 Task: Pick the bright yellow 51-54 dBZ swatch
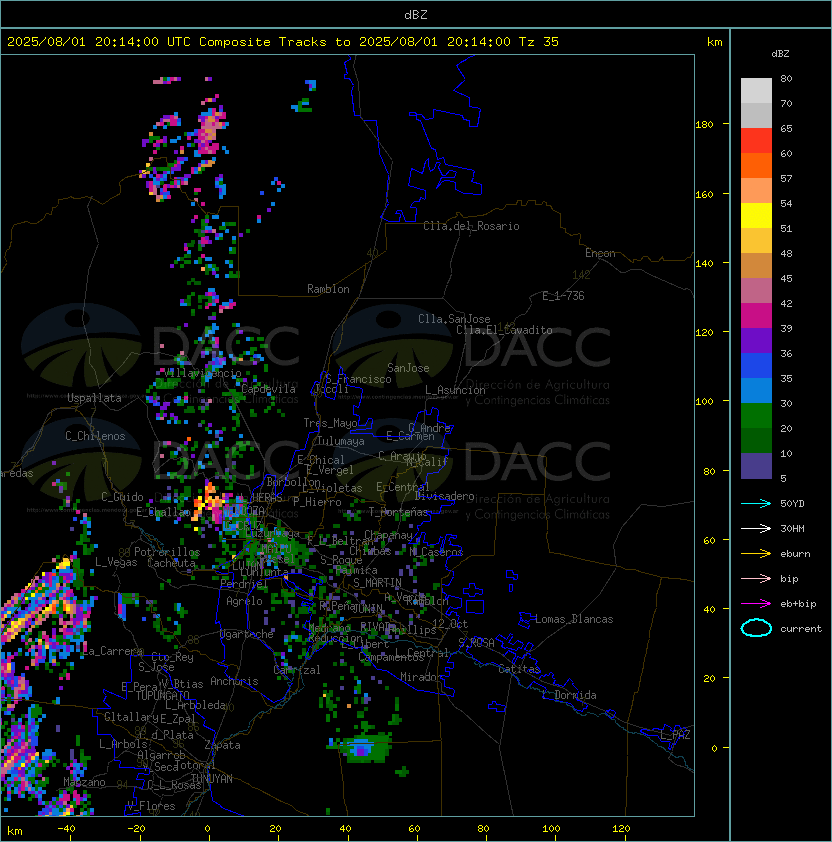coord(756,215)
